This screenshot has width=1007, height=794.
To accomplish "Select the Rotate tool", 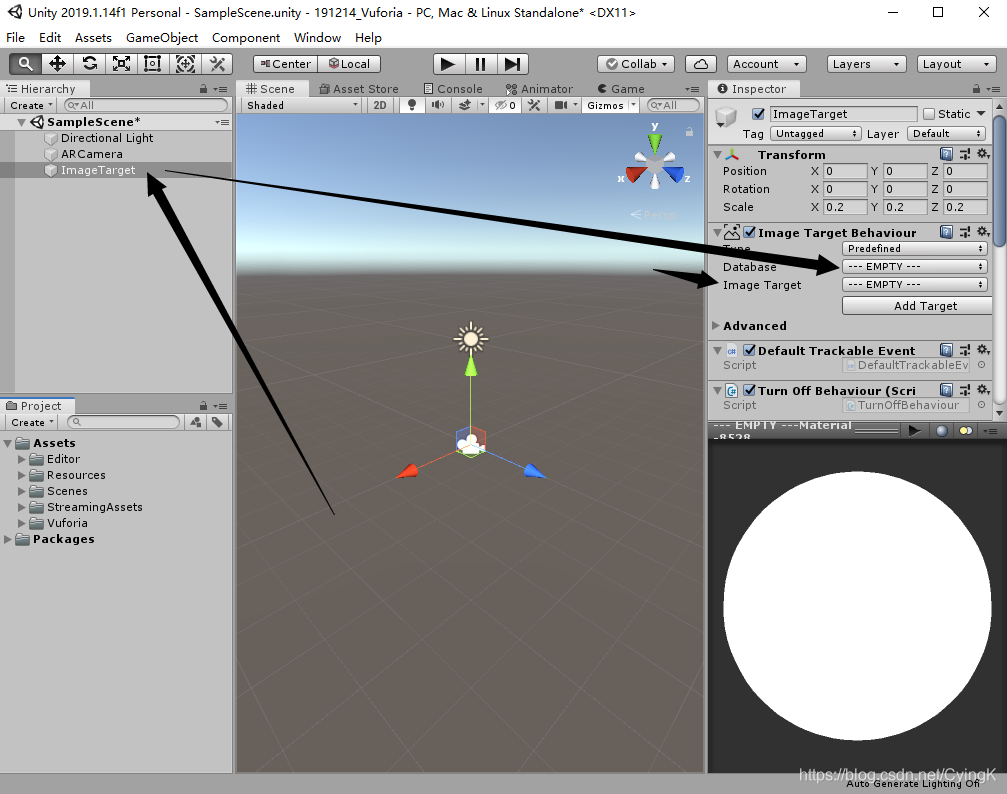I will (89, 64).
